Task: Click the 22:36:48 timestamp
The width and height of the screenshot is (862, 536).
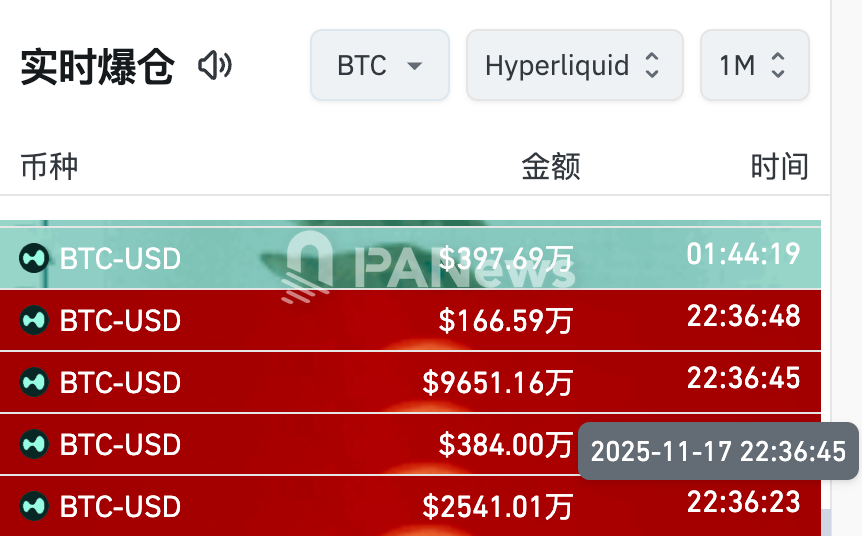Action: [743, 316]
